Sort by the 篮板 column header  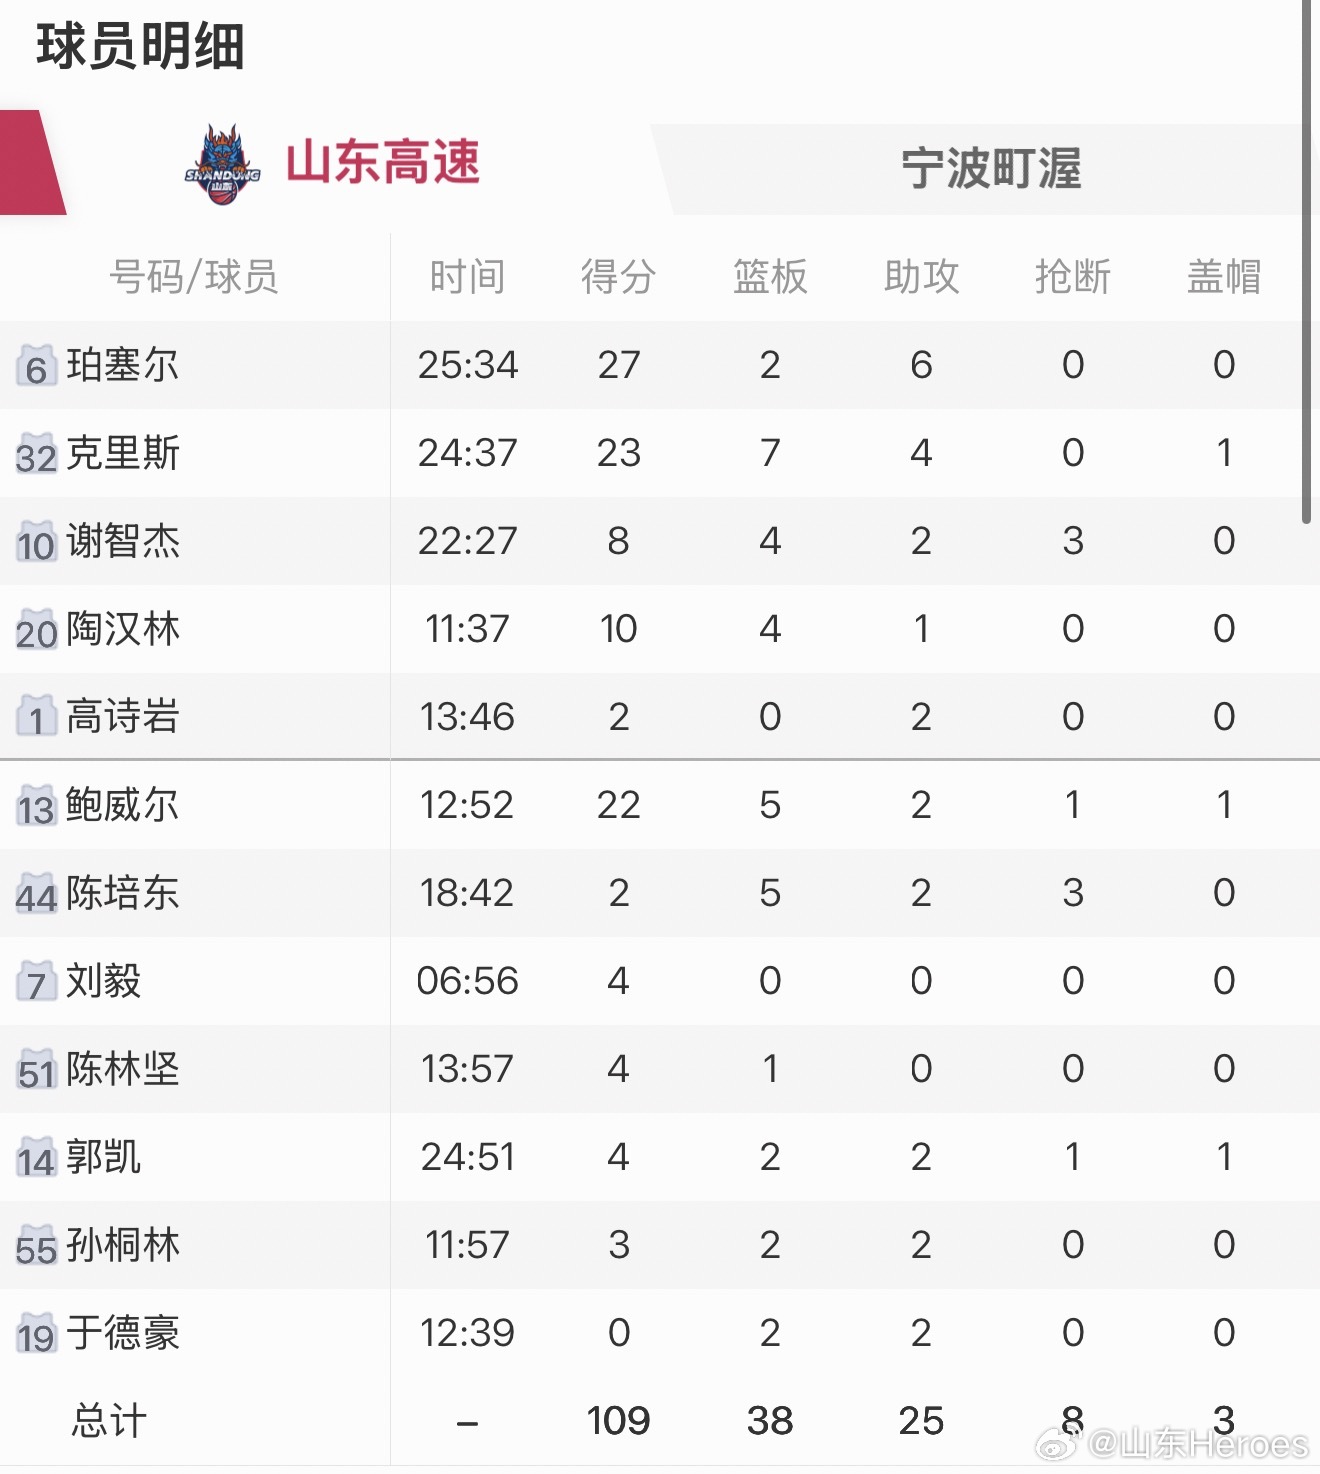770,277
